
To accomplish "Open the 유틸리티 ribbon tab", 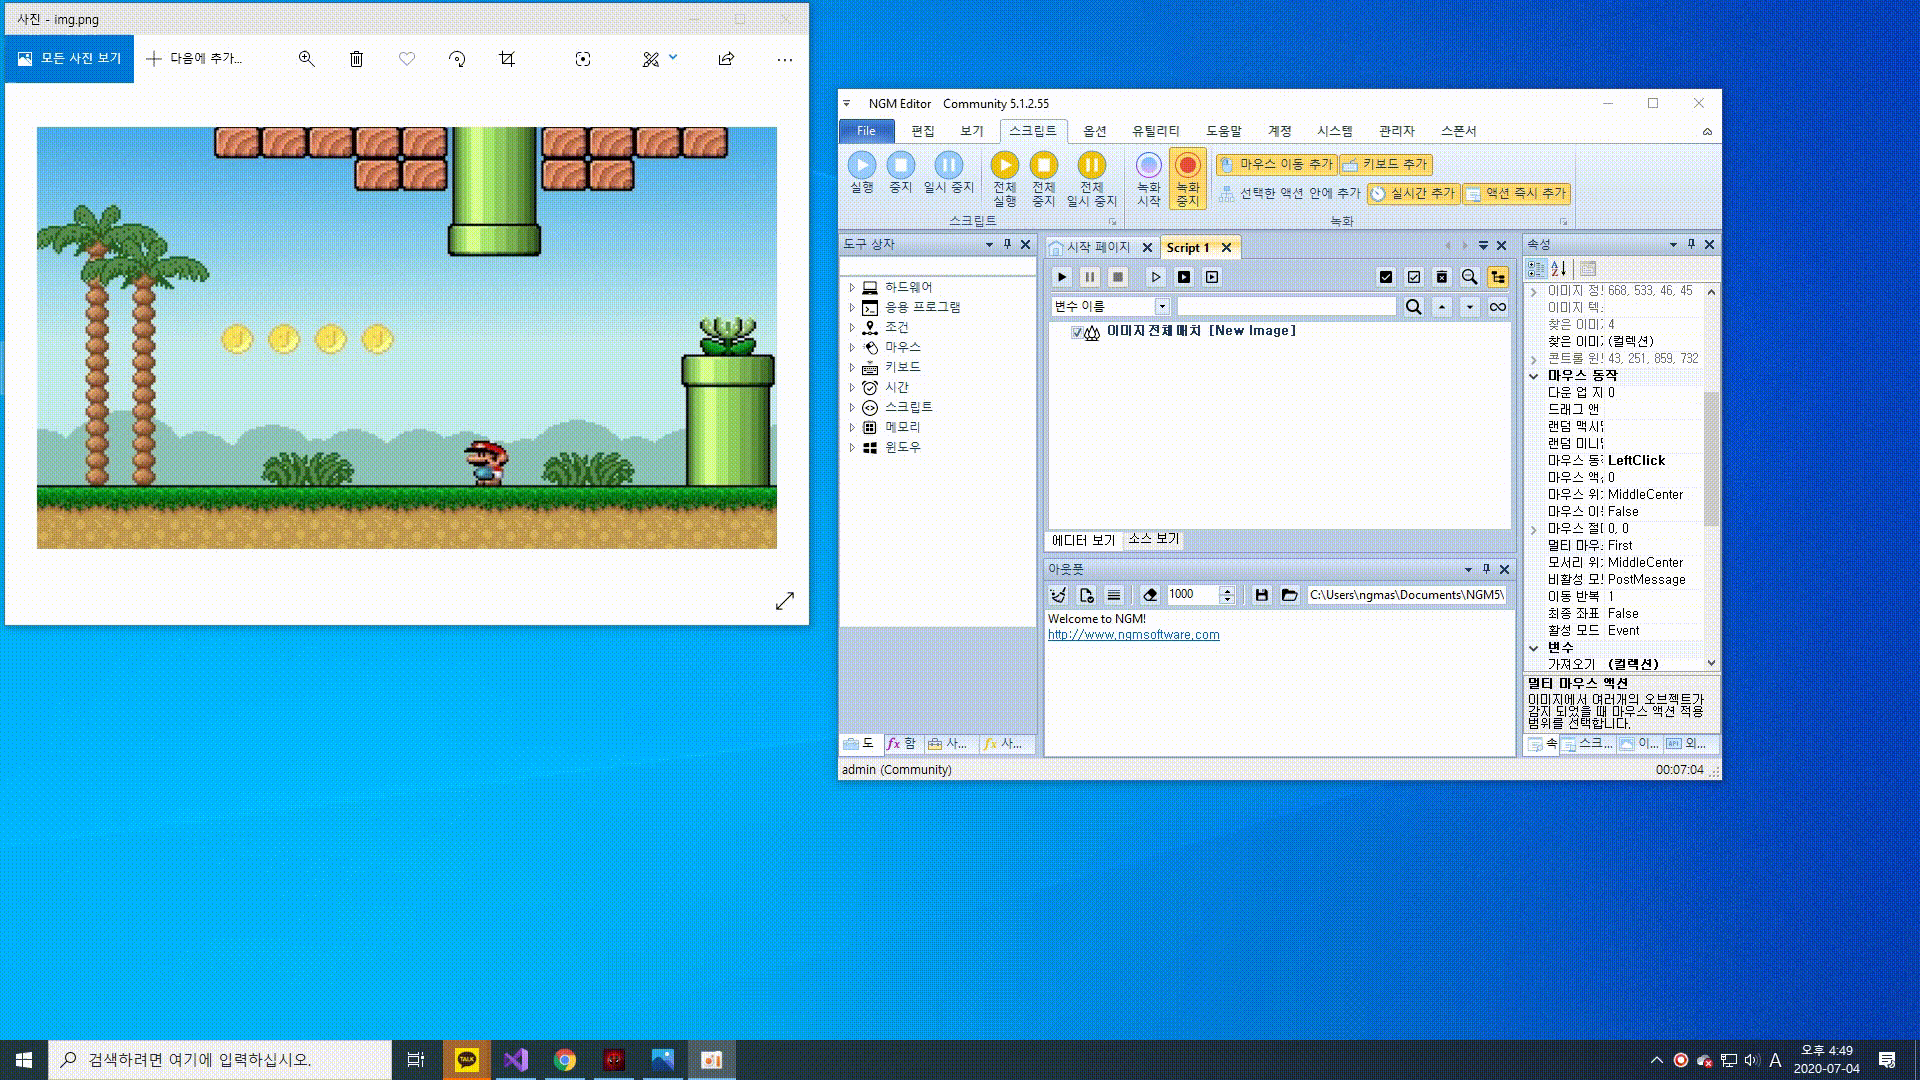I will click(x=1155, y=131).
